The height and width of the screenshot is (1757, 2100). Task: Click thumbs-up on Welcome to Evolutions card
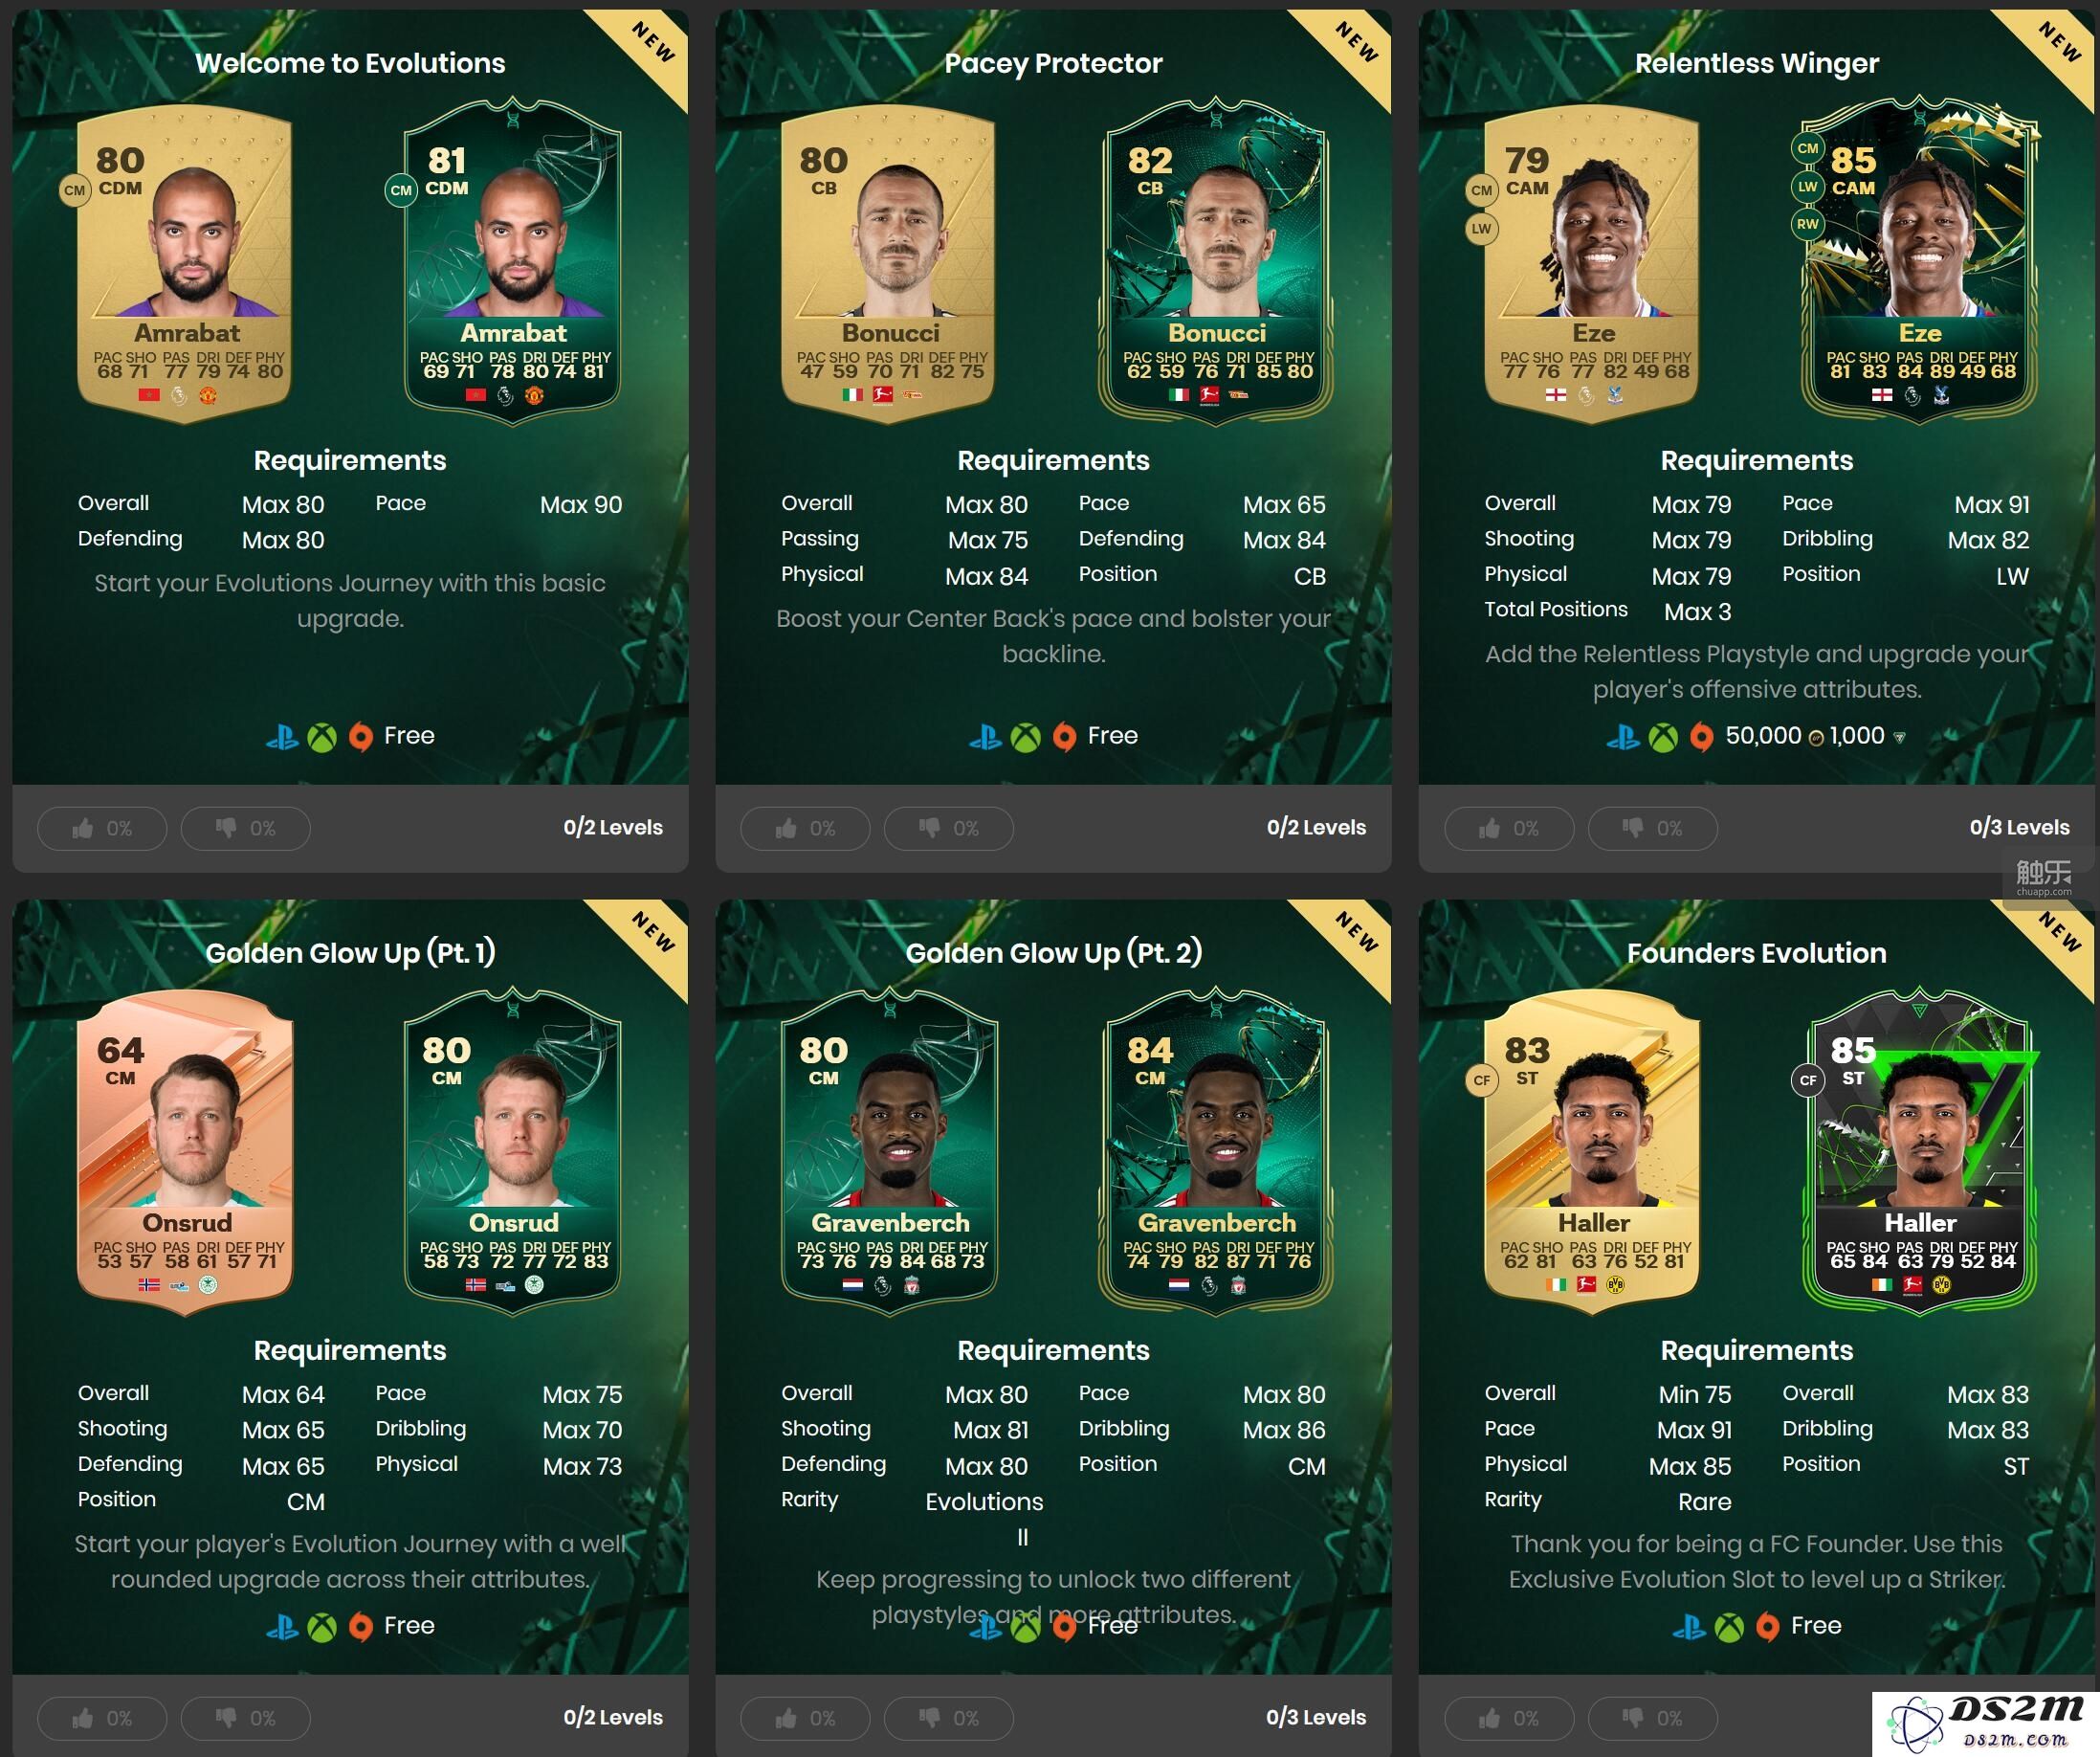102,828
